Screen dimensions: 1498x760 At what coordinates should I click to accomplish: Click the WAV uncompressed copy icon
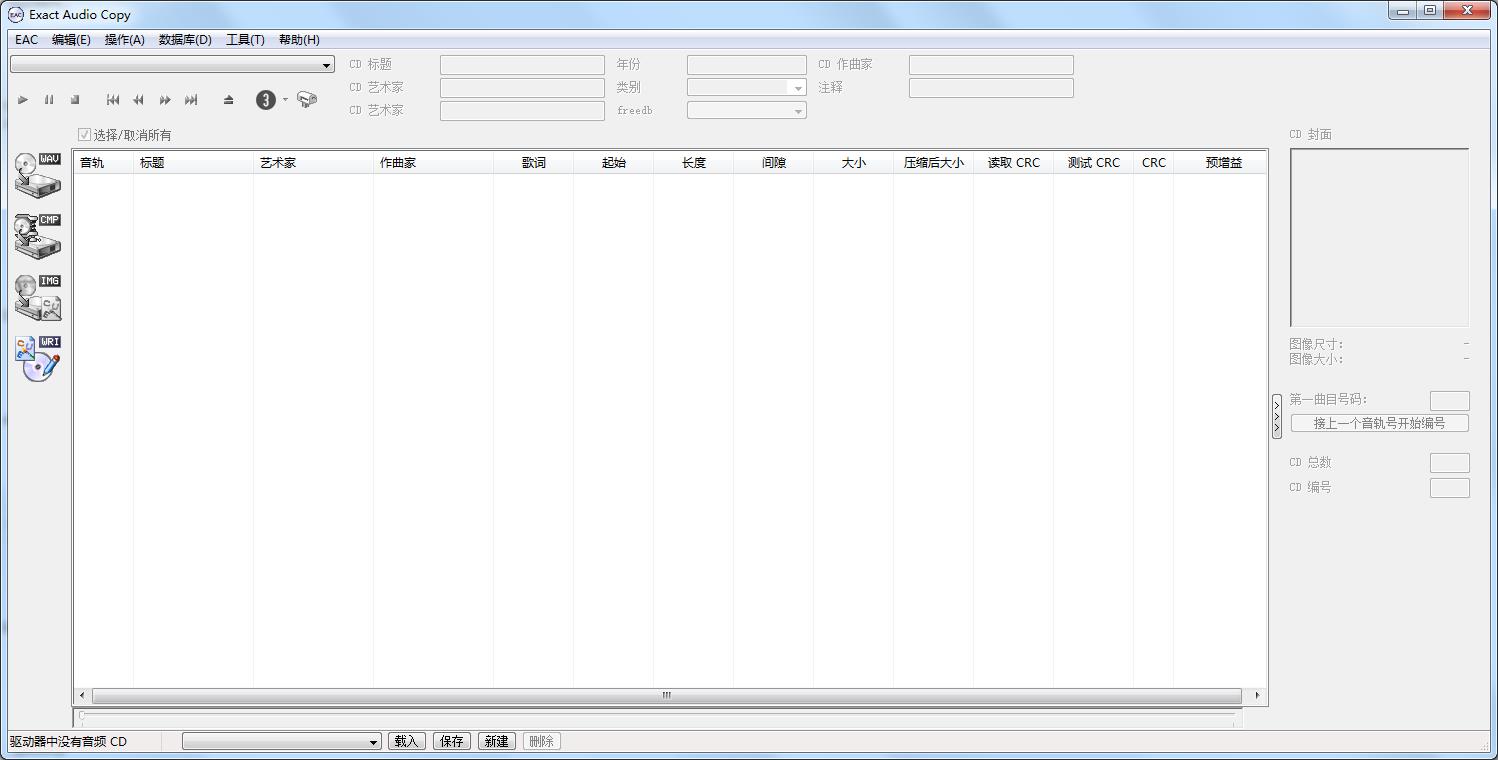point(38,175)
